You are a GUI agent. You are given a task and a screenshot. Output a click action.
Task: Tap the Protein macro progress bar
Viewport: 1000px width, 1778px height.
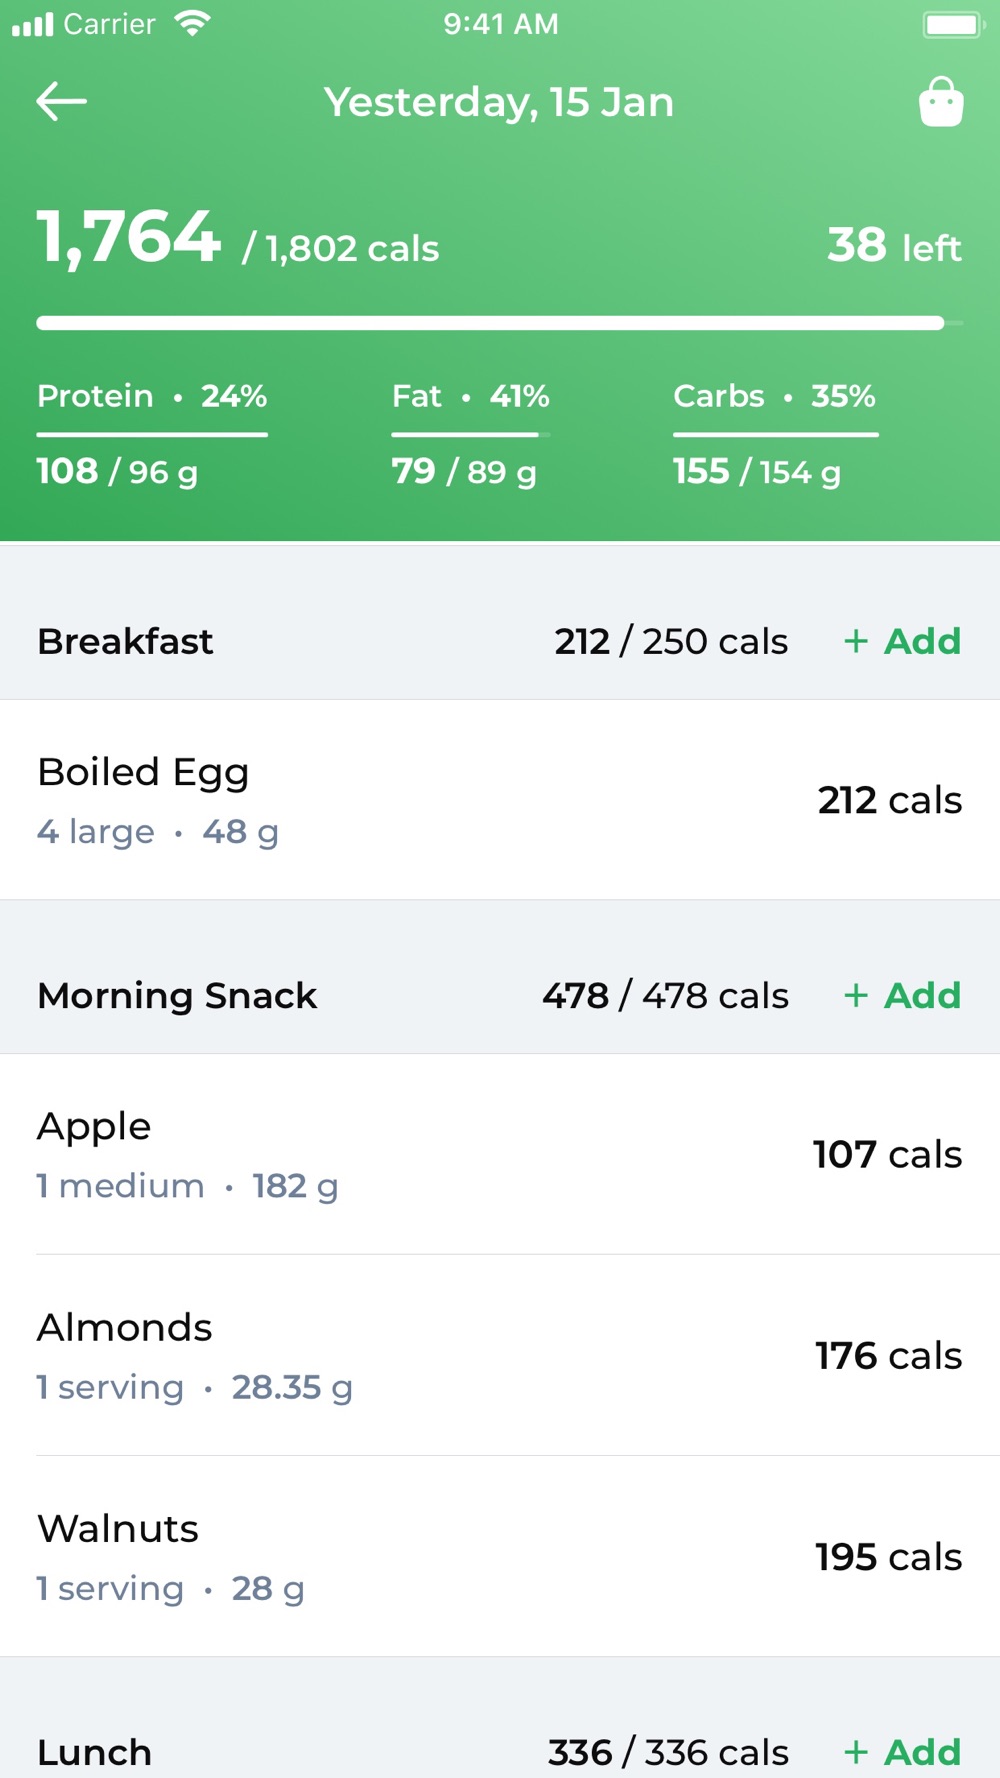152,435
